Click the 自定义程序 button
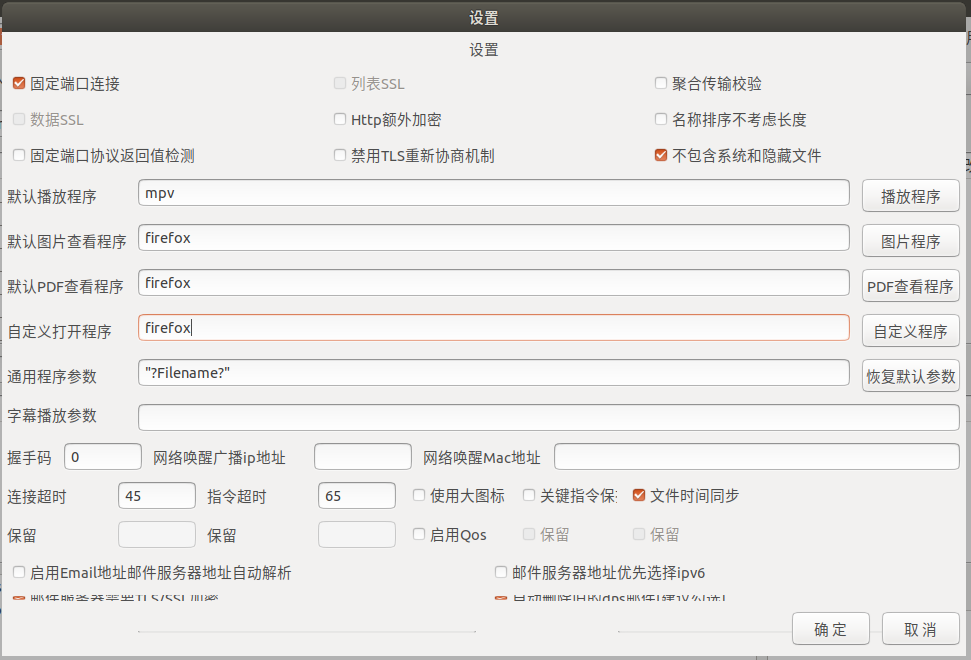Screen dimensions: 971x660 (x=910, y=331)
